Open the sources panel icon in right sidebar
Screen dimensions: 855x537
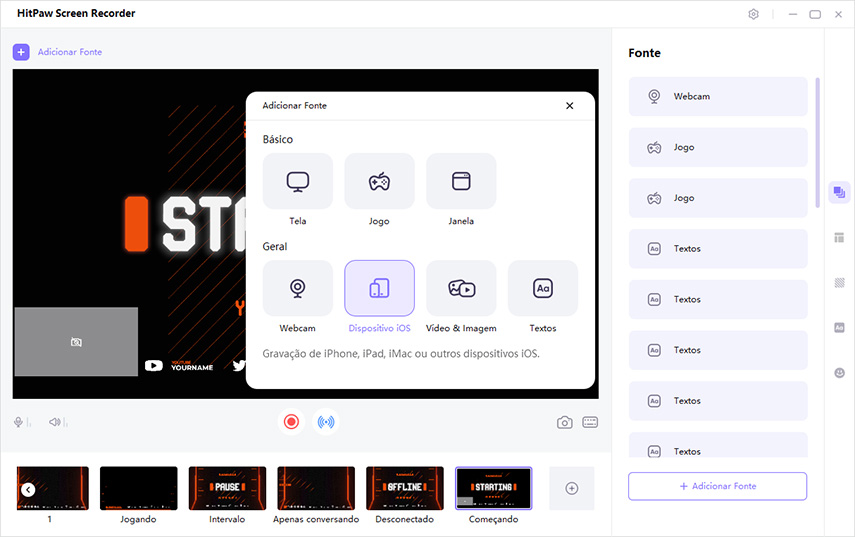[839, 192]
